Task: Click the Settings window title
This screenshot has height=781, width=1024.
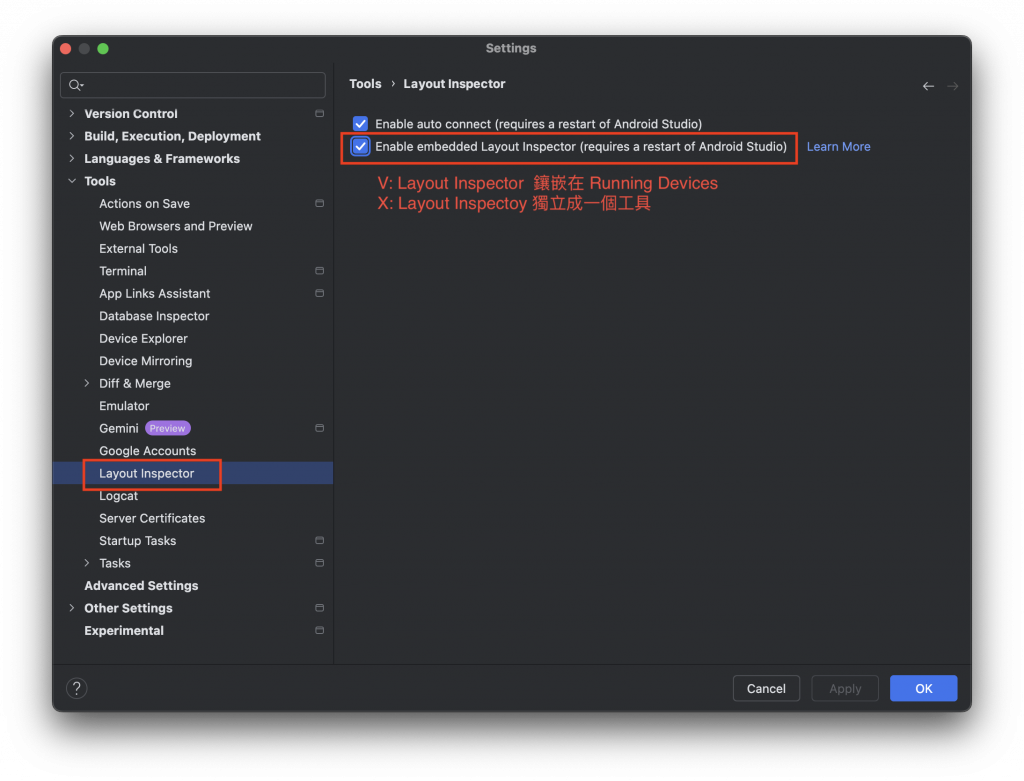Action: coord(511,48)
